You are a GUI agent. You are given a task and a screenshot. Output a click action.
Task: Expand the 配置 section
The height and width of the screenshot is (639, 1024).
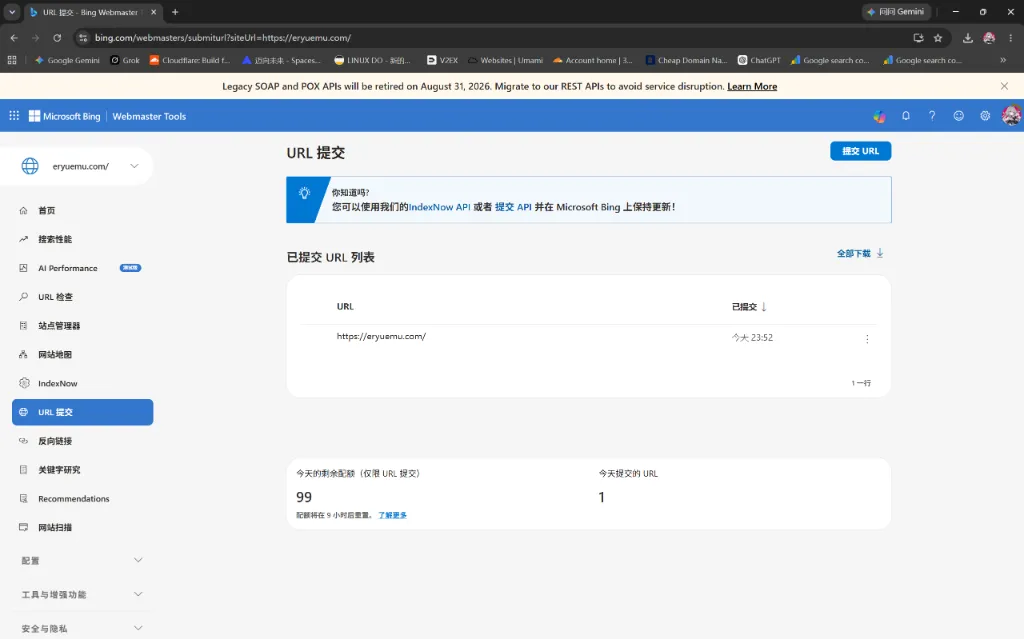pos(82,561)
